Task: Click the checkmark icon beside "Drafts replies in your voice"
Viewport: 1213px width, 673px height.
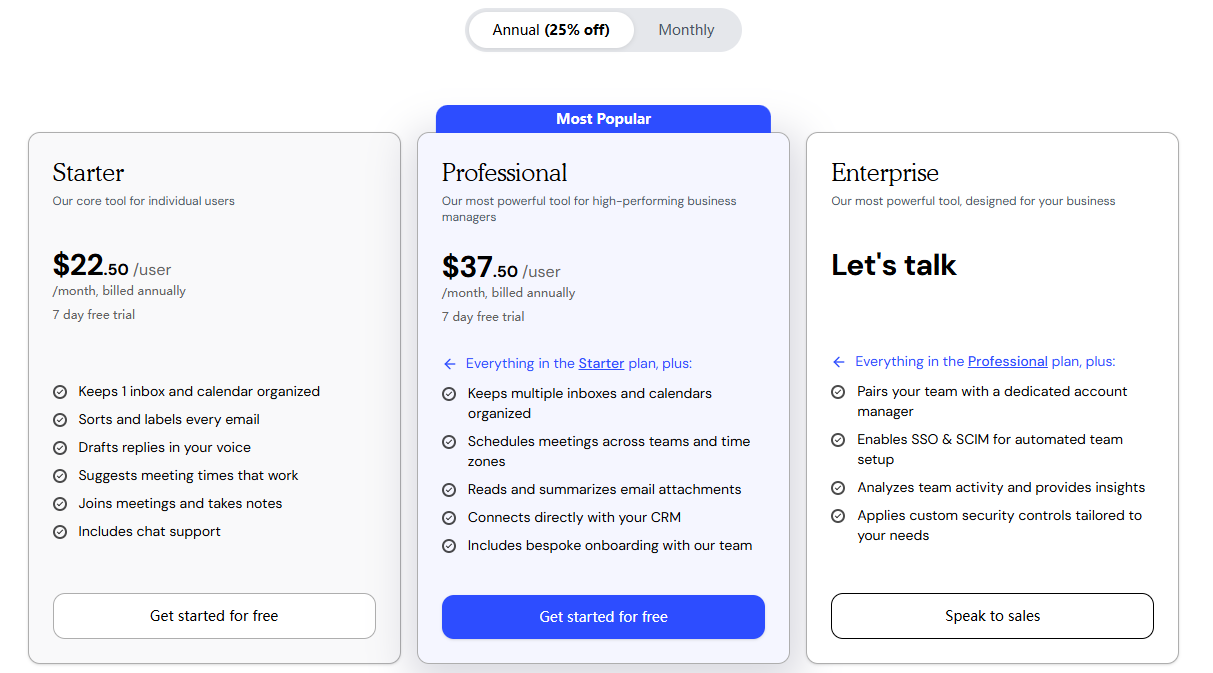Action: (60, 447)
